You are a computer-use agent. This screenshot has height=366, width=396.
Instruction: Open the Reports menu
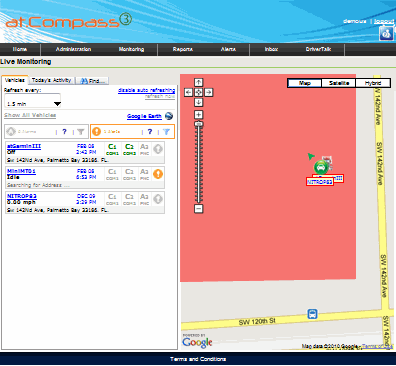click(x=183, y=49)
